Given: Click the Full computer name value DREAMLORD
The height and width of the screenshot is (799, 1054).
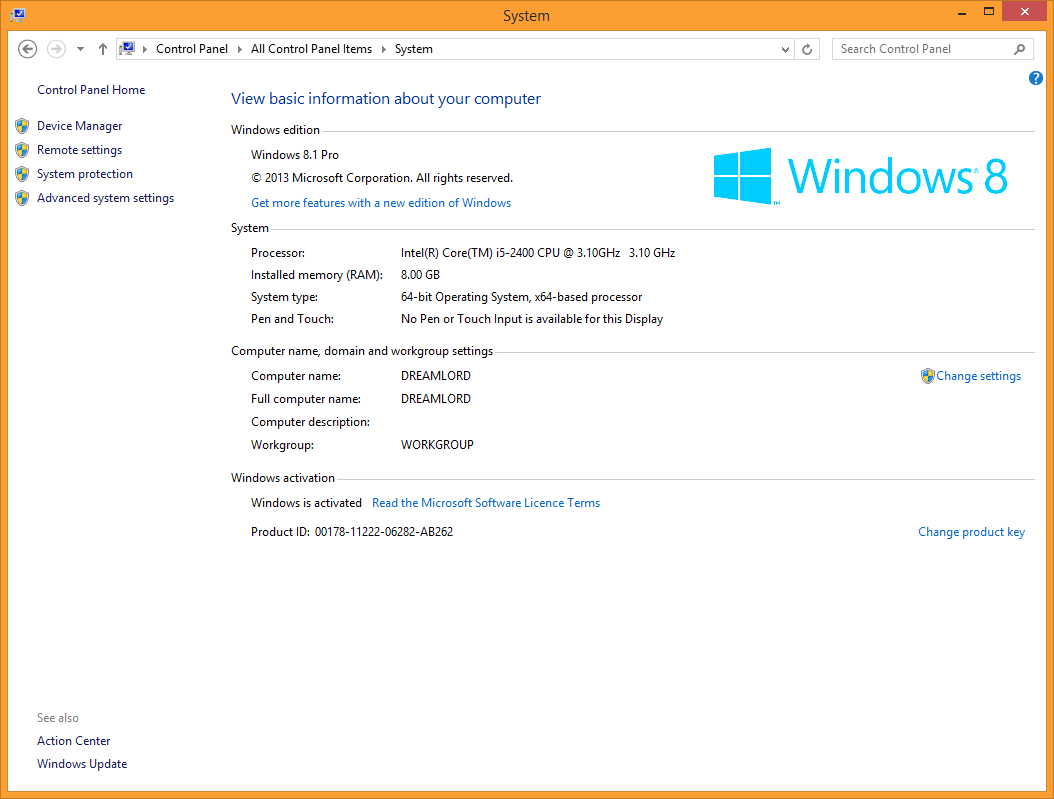Looking at the screenshot, I should pos(436,398).
